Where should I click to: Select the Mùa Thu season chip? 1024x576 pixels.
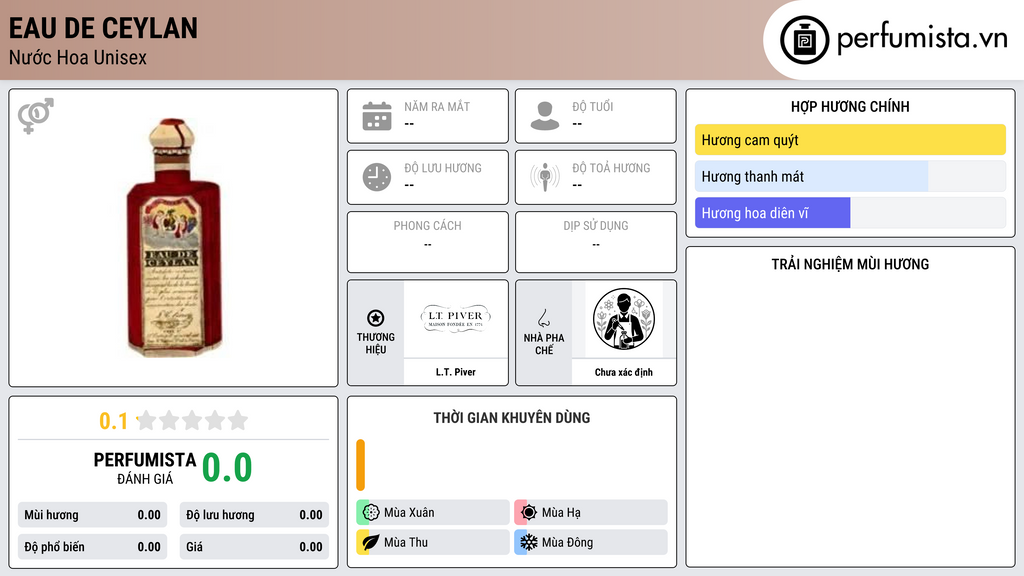point(433,542)
